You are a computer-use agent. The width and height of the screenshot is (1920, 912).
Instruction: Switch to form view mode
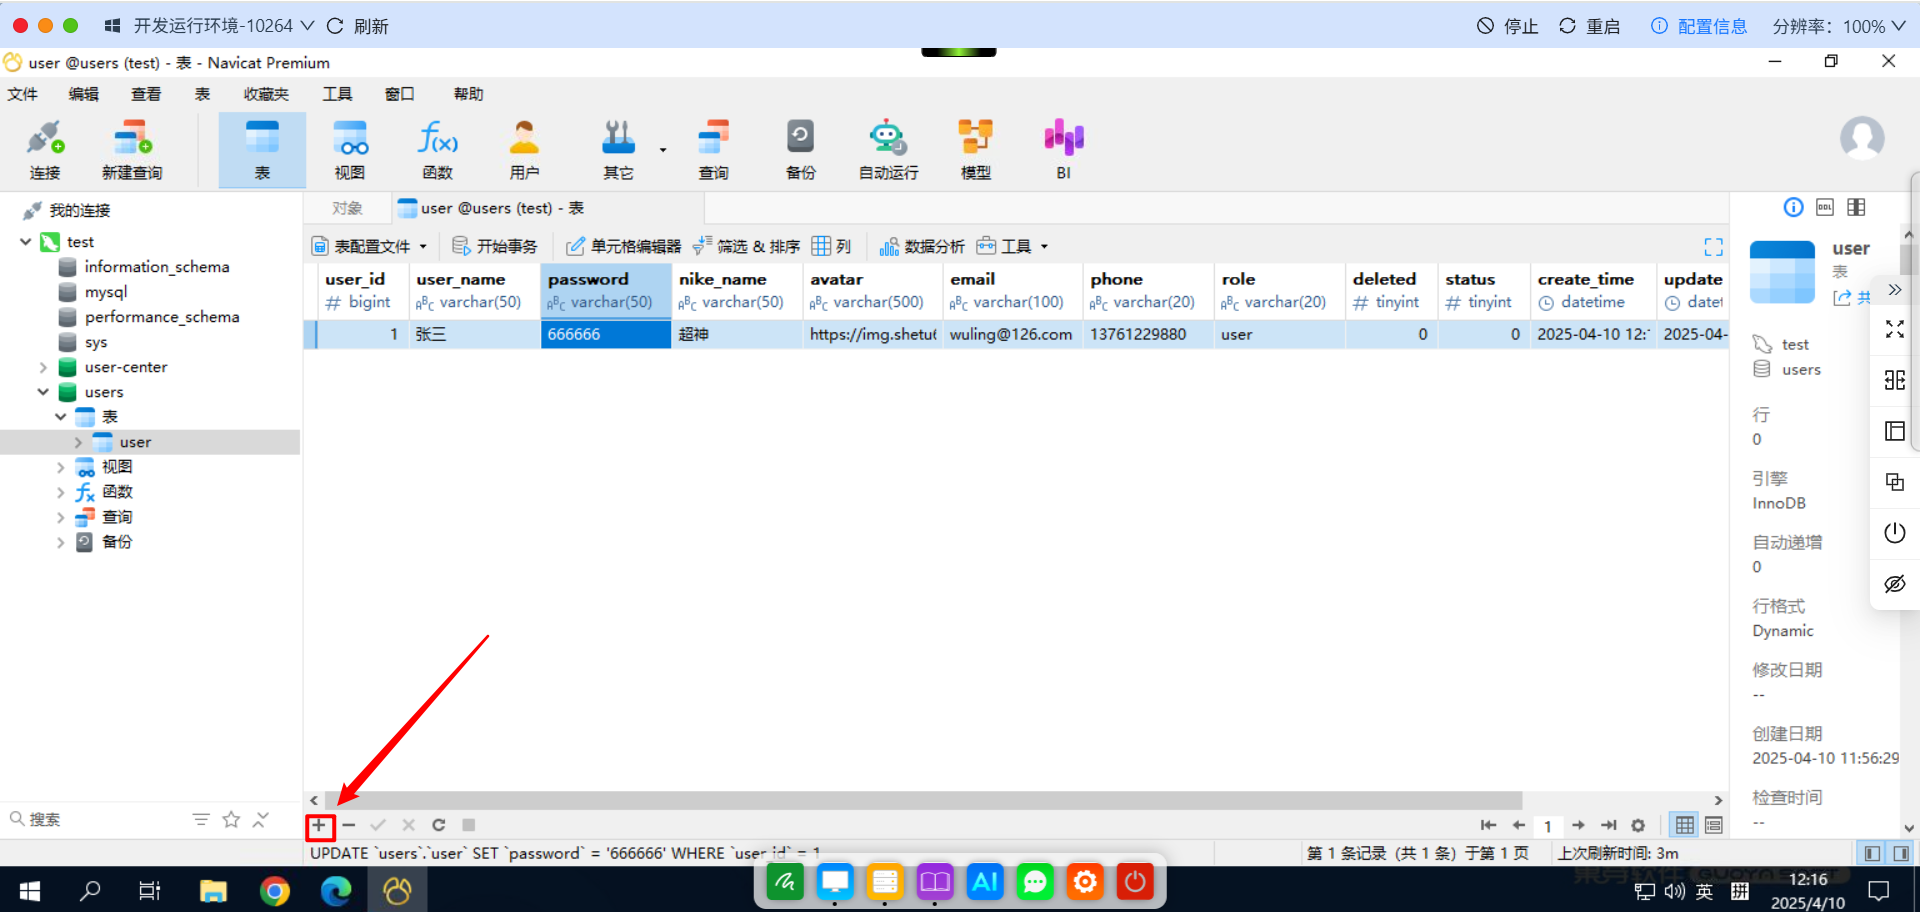coord(1714,825)
